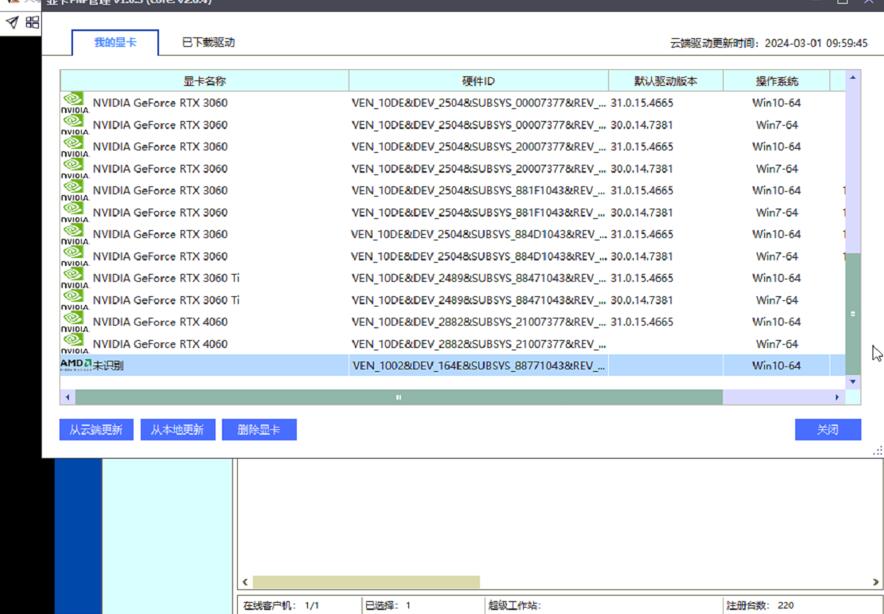Click NVIDIA logo of RTX 3060 Ti Win7-64 row
884x614 pixels.
(74, 300)
